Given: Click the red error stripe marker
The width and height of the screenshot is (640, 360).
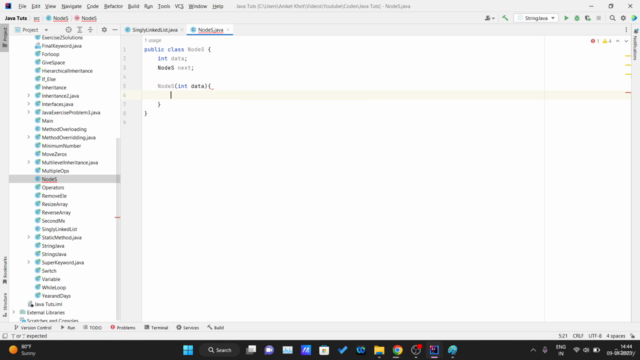Looking at the screenshot, I should click(628, 93).
